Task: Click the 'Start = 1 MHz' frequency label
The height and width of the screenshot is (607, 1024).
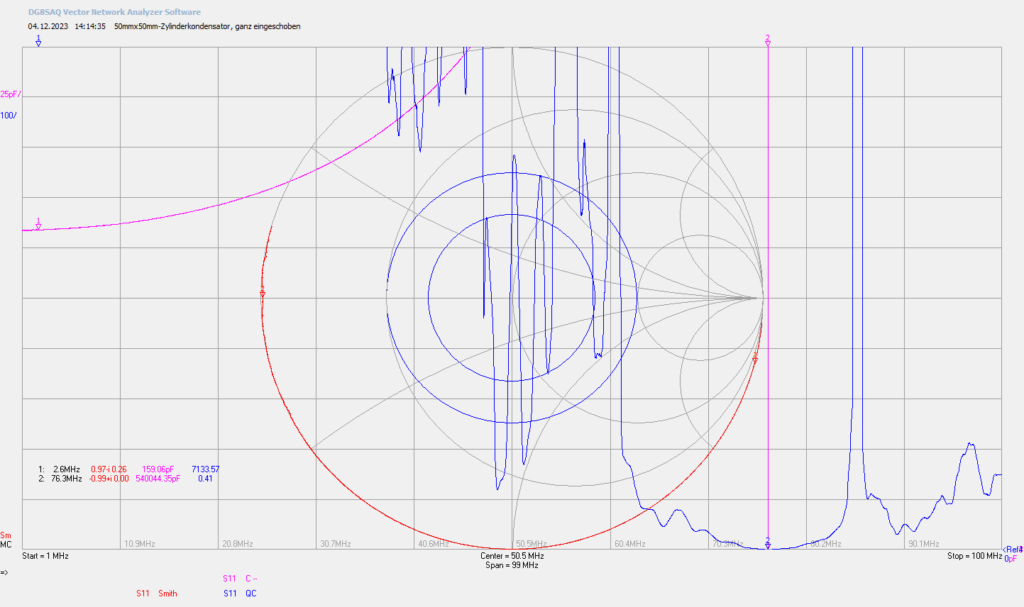Action: click(45, 556)
